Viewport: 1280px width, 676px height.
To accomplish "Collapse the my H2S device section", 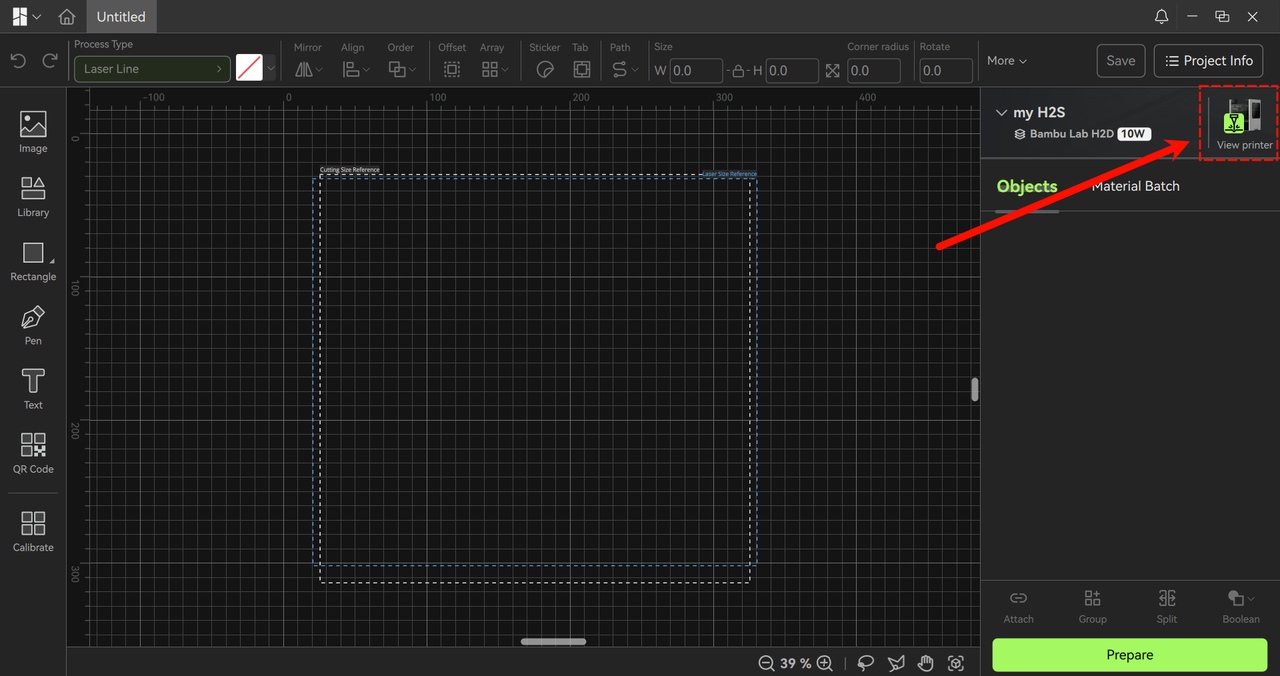I will pyautogui.click(x=1002, y=113).
